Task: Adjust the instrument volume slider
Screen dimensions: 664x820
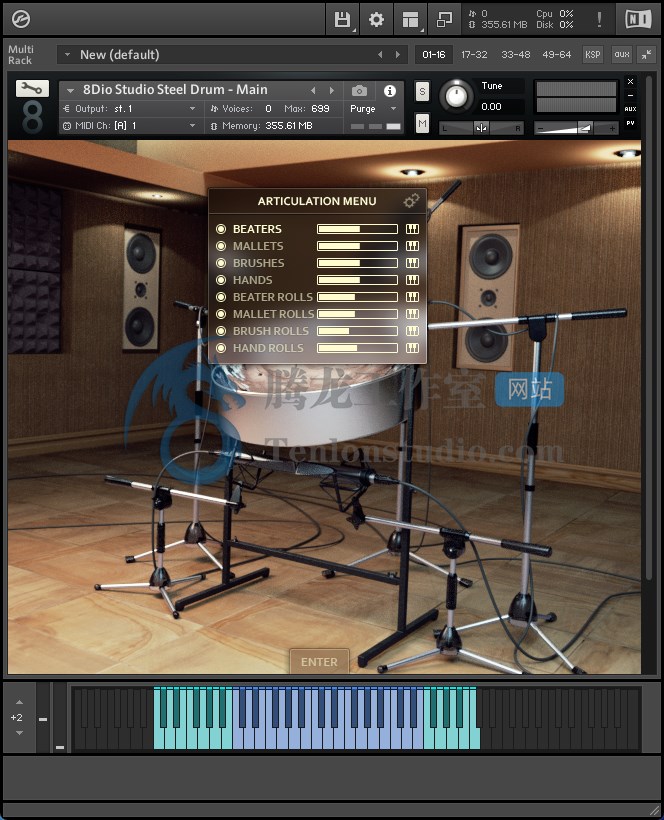Action: tap(576, 128)
